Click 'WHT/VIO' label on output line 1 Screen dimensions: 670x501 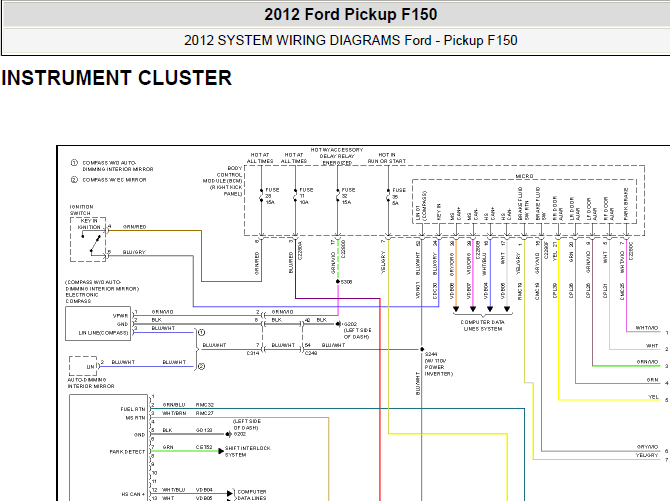(x=647, y=328)
